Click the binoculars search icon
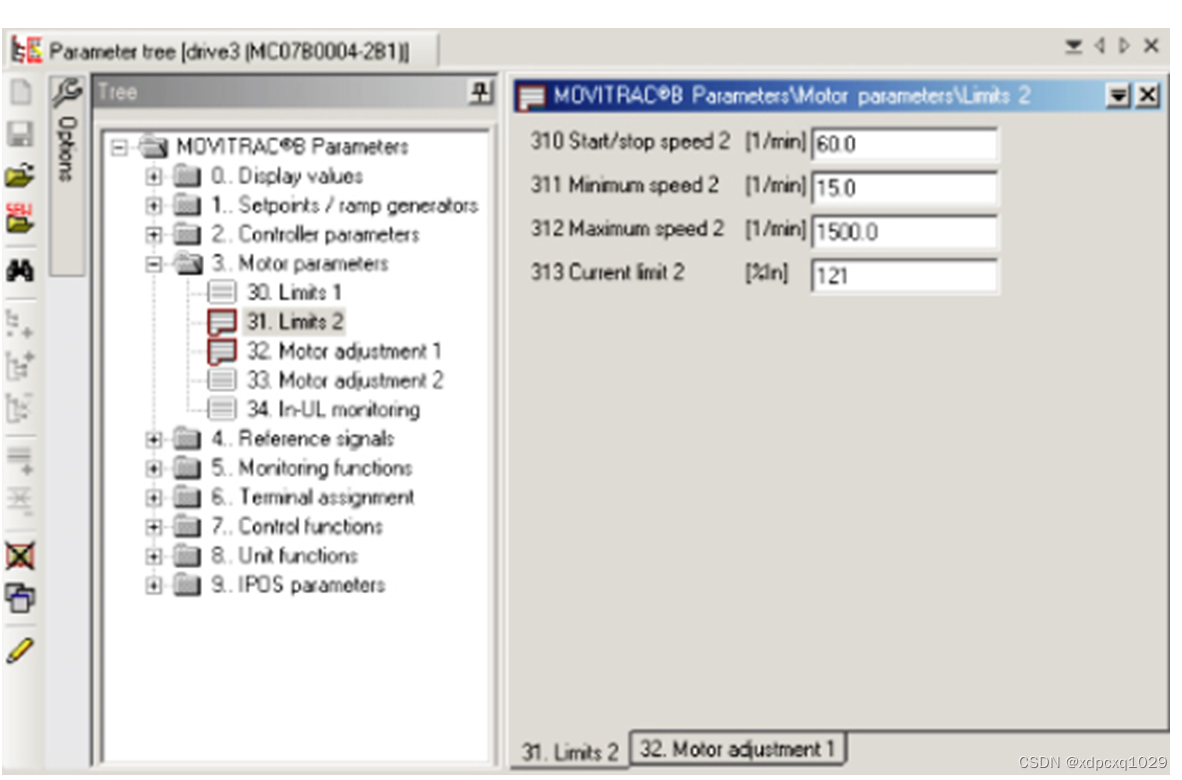1182x780 pixels. point(20,271)
